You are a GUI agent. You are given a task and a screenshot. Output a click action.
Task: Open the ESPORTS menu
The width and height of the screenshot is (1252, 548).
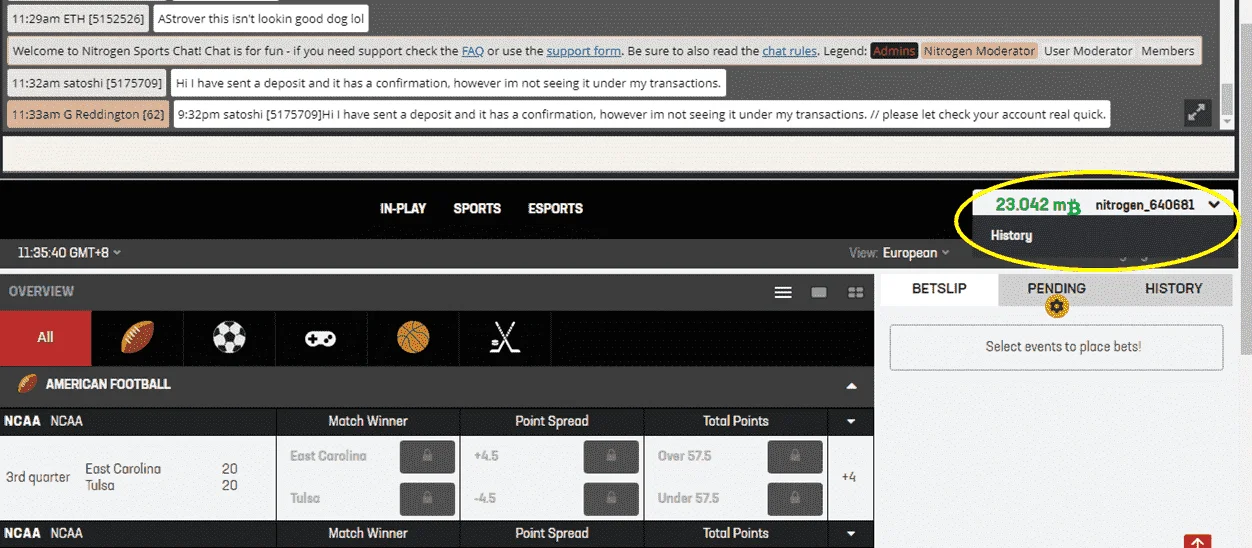pos(555,209)
